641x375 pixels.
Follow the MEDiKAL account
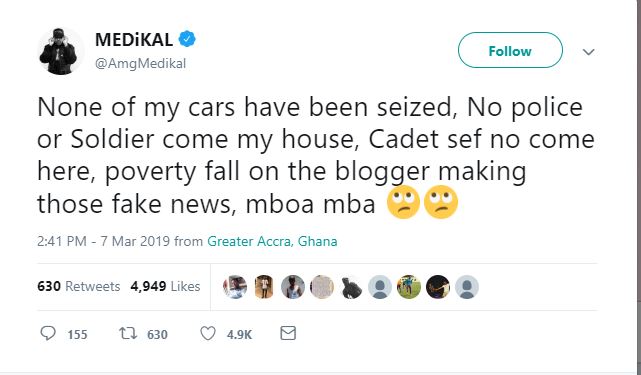coord(510,50)
